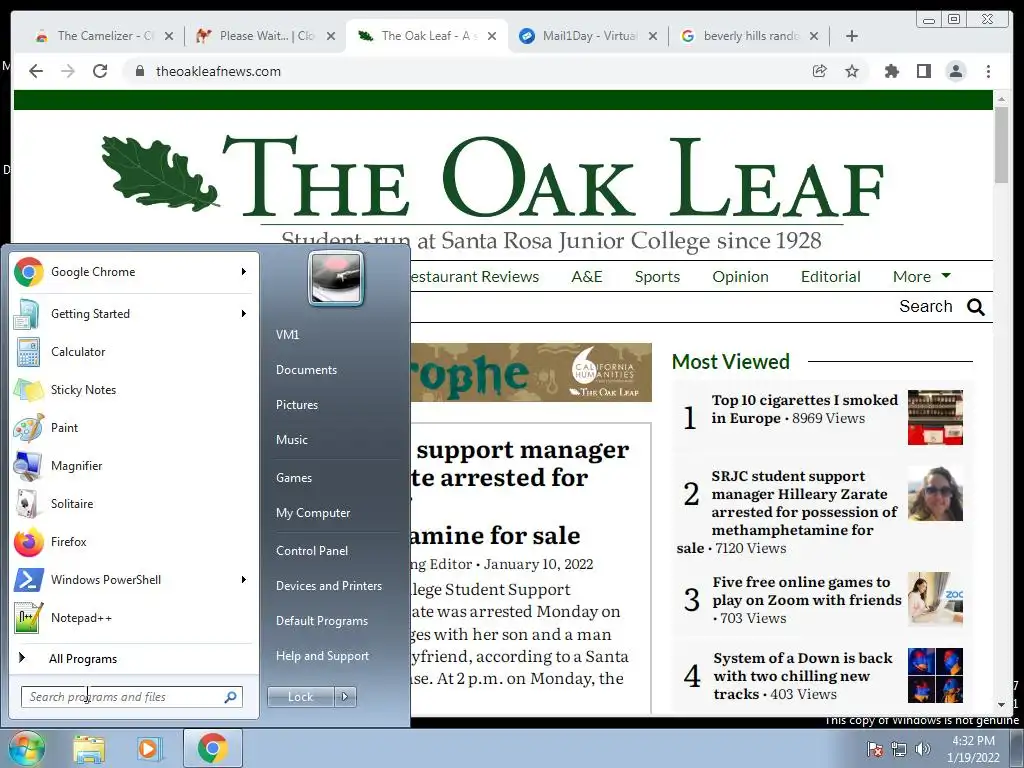The height and width of the screenshot is (768, 1024).
Task: Open the shutdown options arrow next to Lock
Action: 345,697
